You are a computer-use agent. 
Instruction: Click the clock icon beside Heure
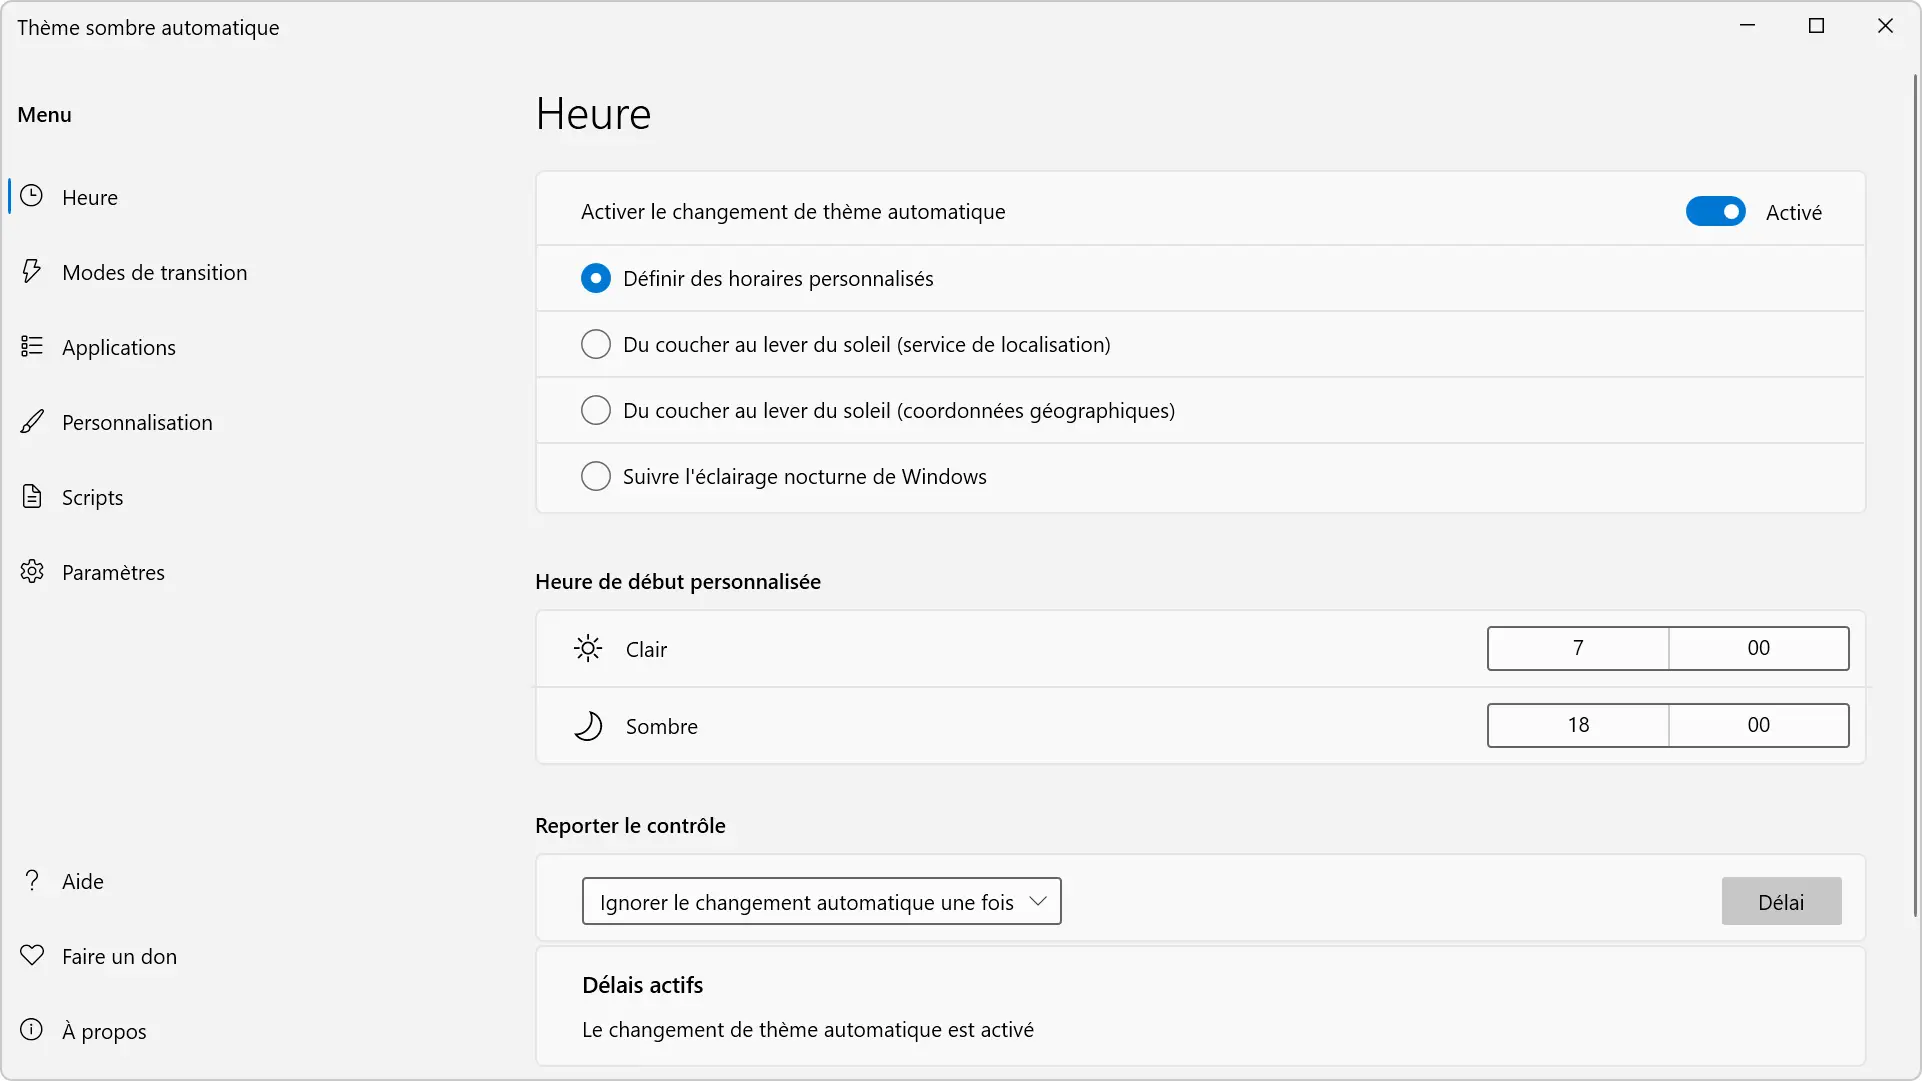(x=32, y=196)
